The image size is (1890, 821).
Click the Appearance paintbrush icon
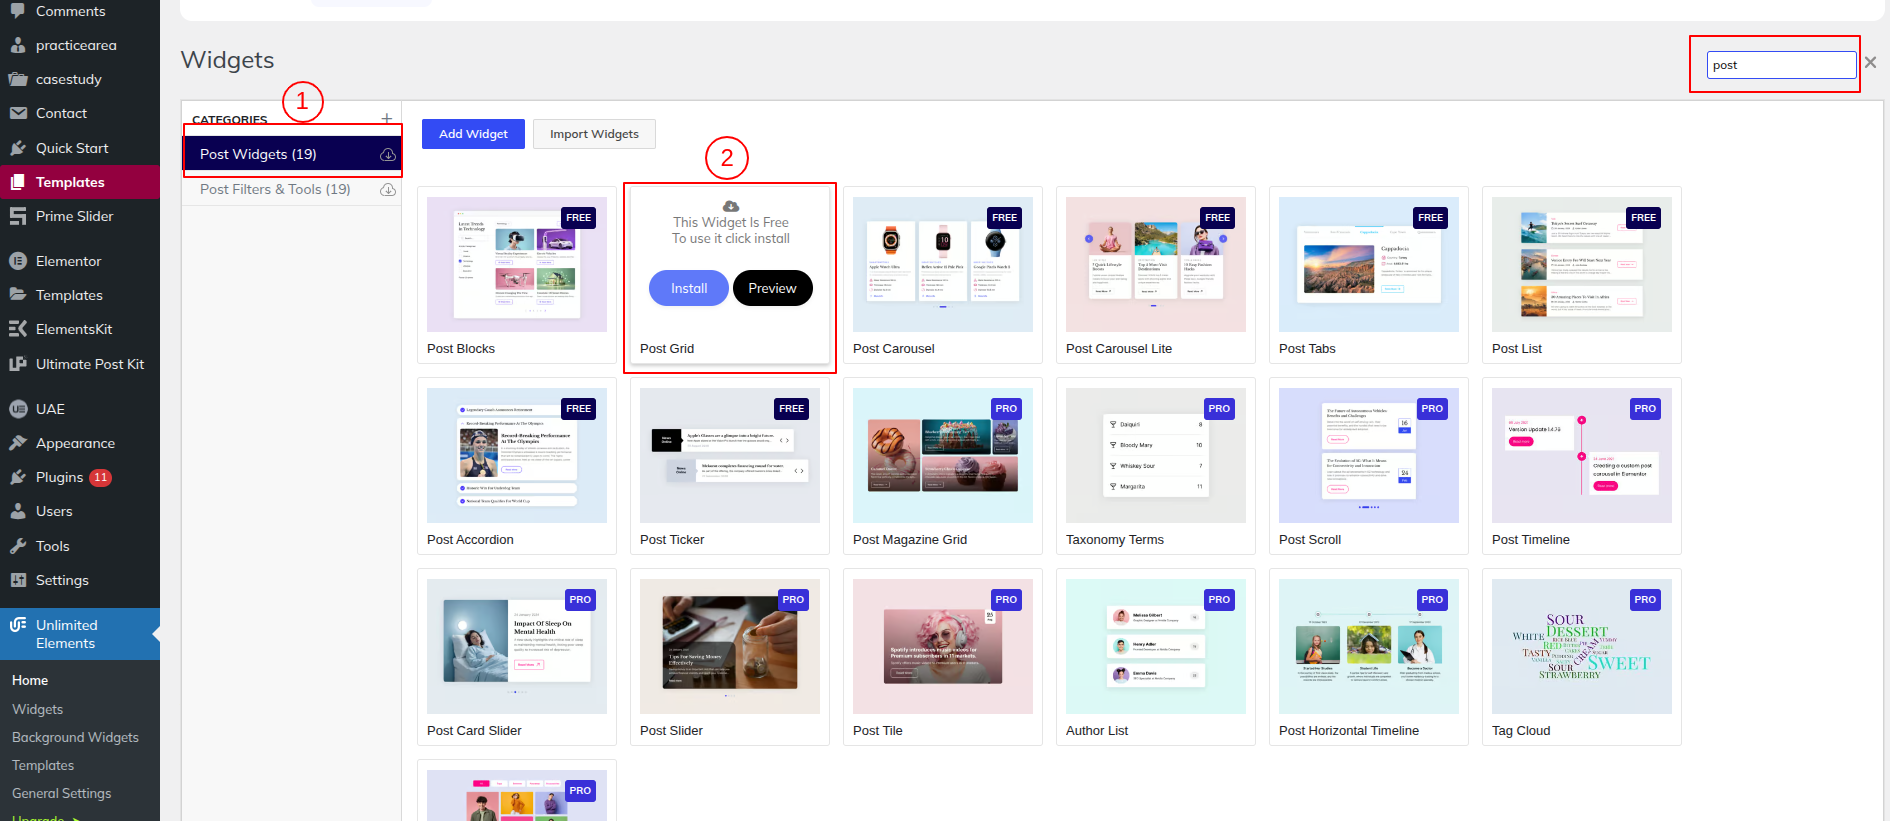tap(18, 443)
